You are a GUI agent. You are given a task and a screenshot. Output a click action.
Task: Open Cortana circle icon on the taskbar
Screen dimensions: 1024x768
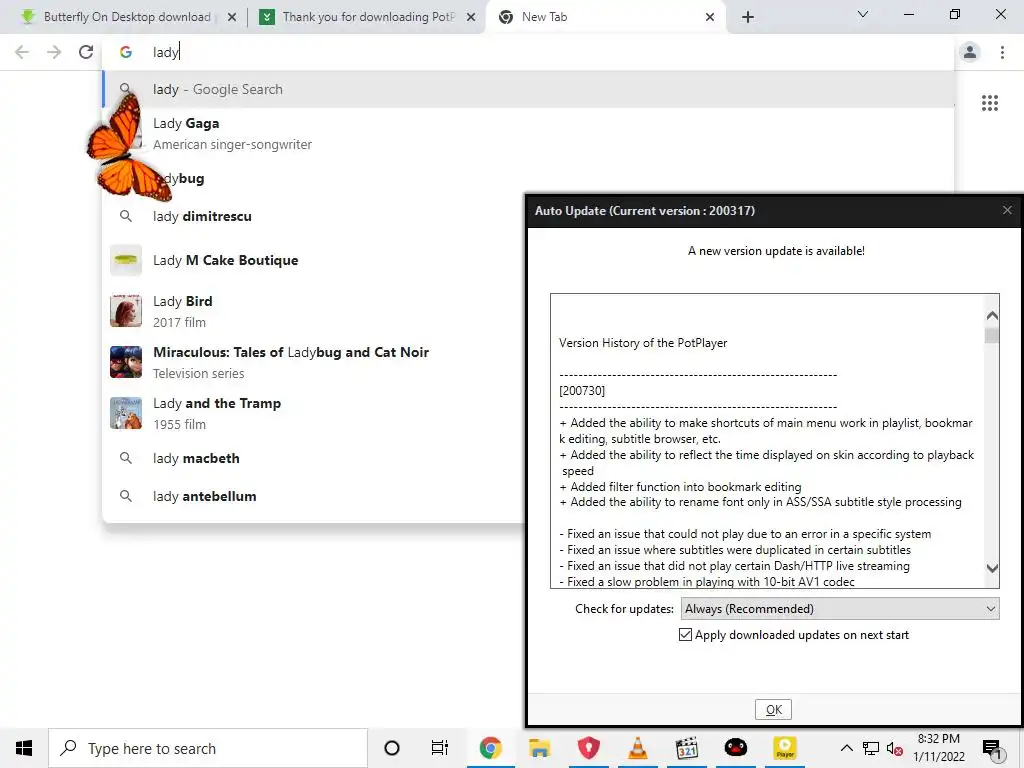(x=392, y=748)
